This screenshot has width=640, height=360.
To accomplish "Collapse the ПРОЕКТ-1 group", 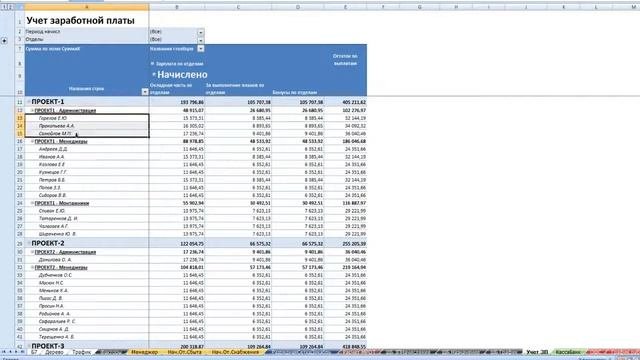I will 29,102.
